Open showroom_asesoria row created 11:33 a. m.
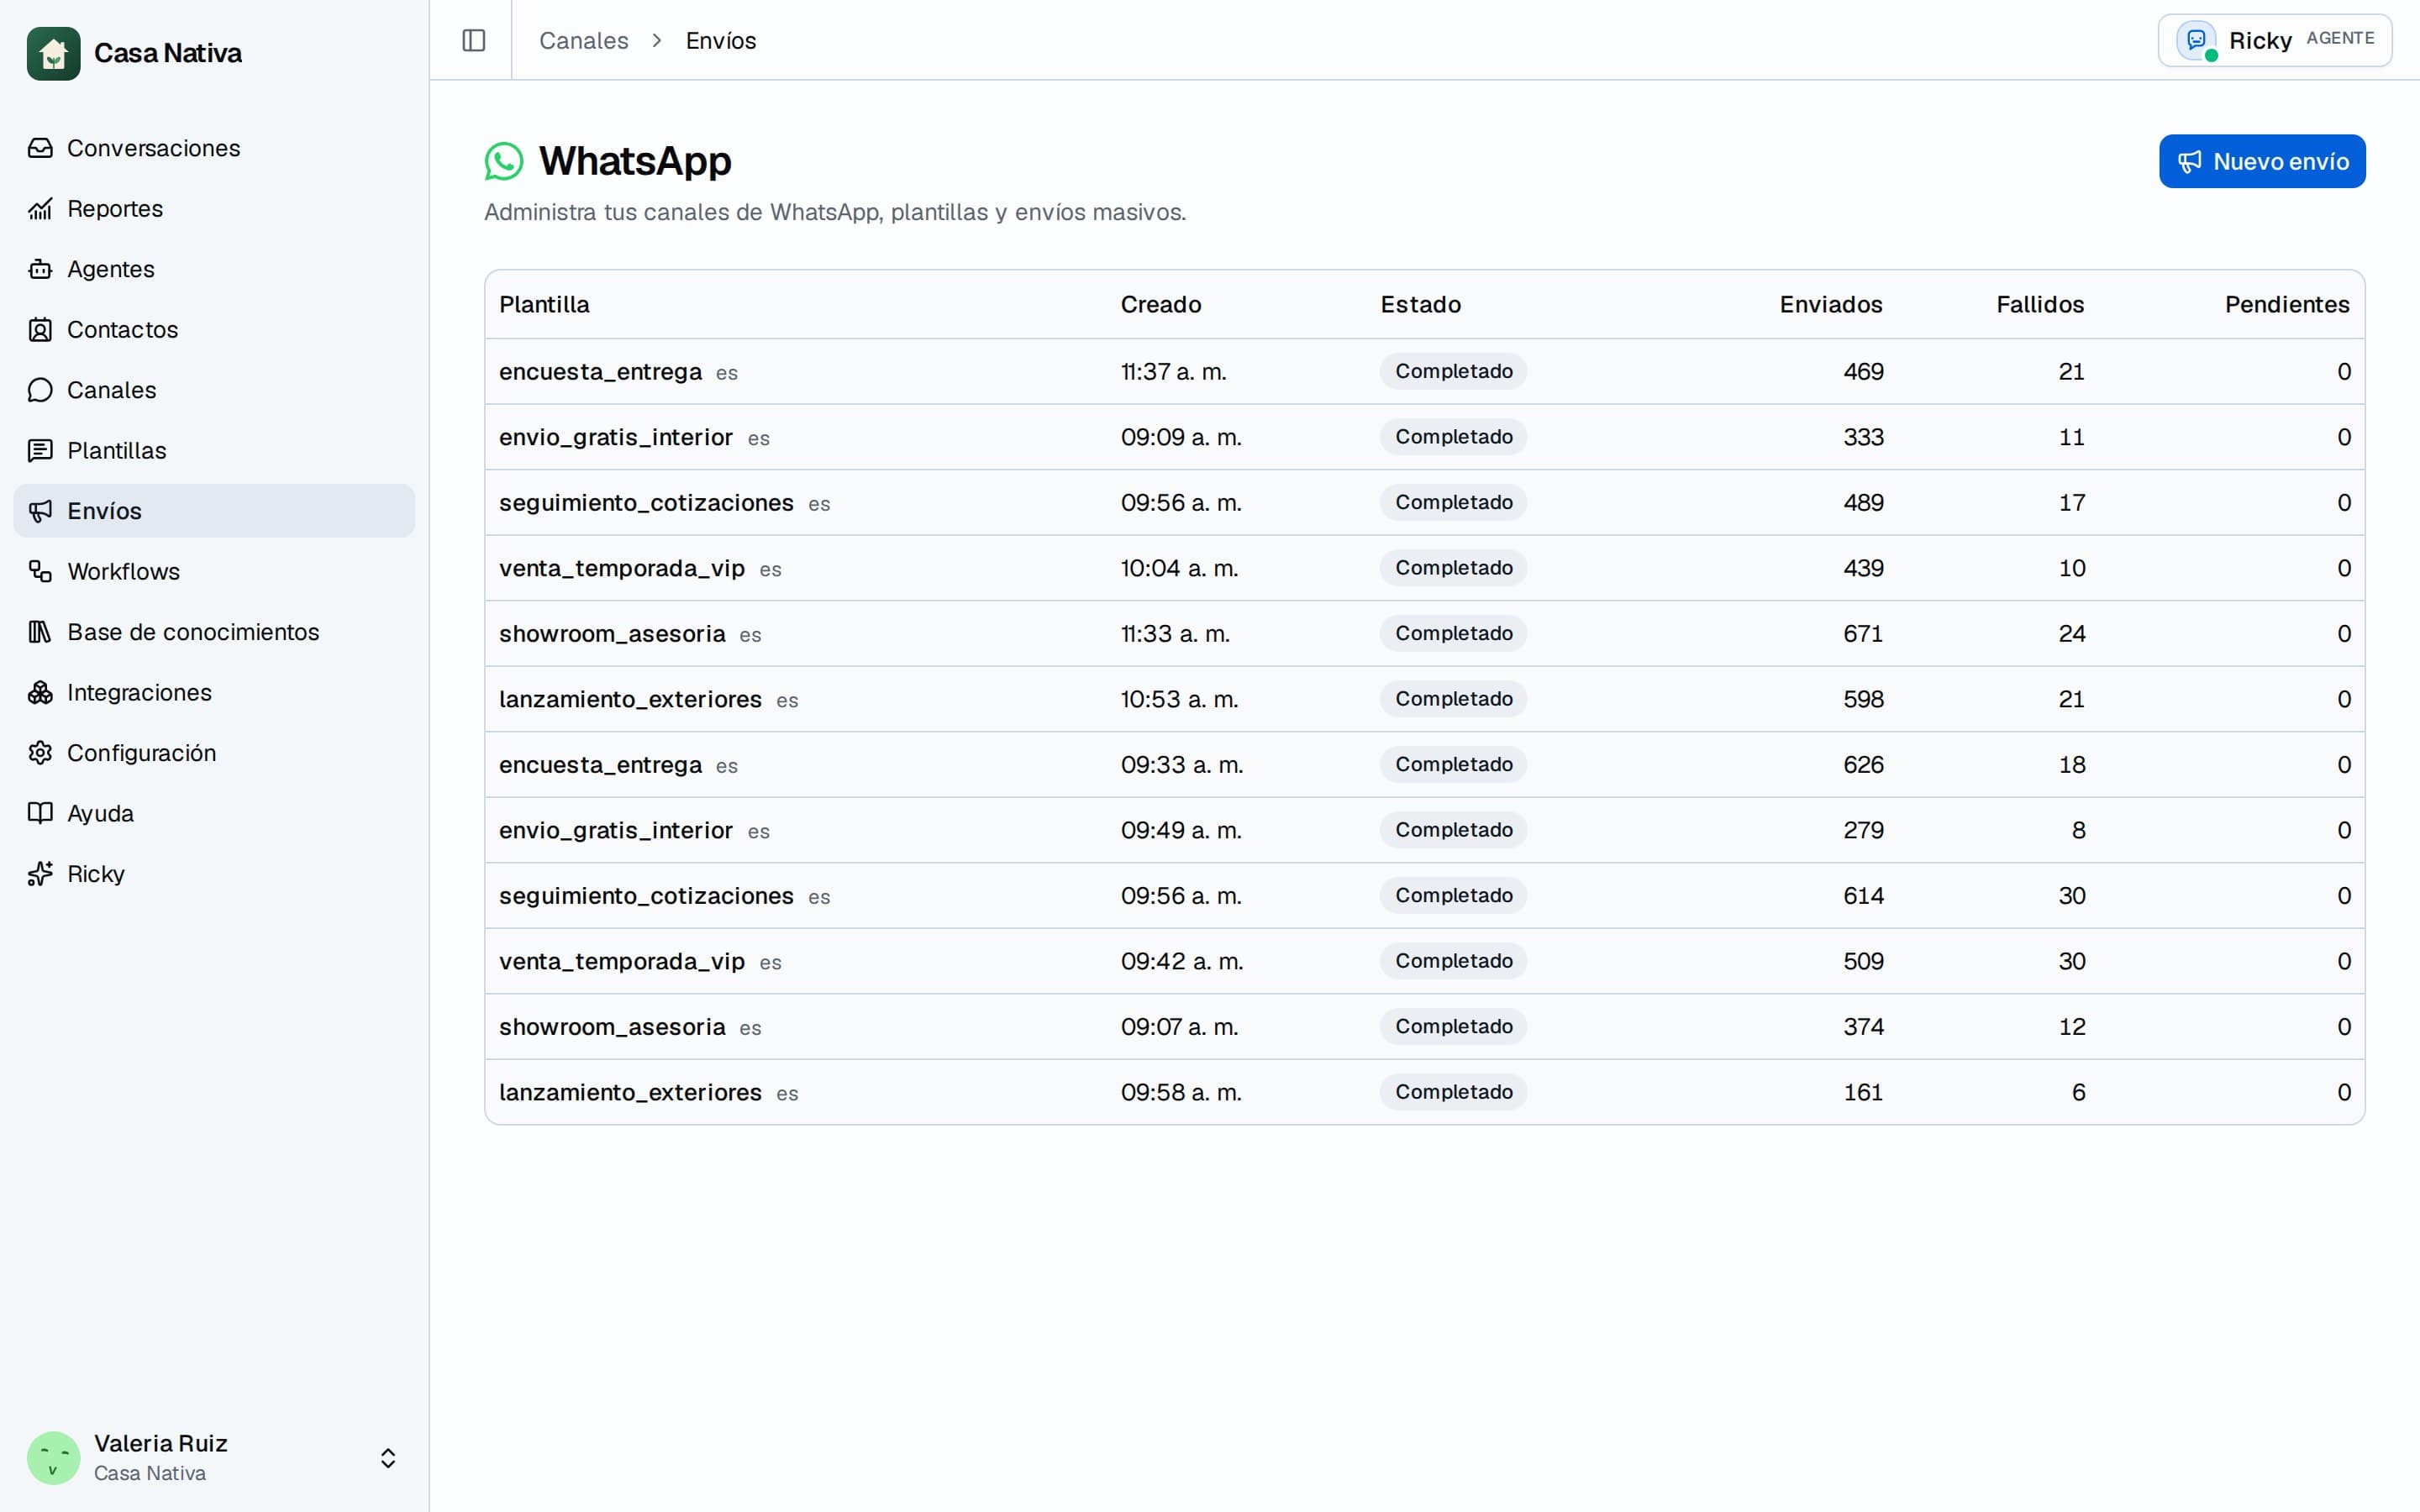The height and width of the screenshot is (1512, 2420). click(x=1424, y=633)
